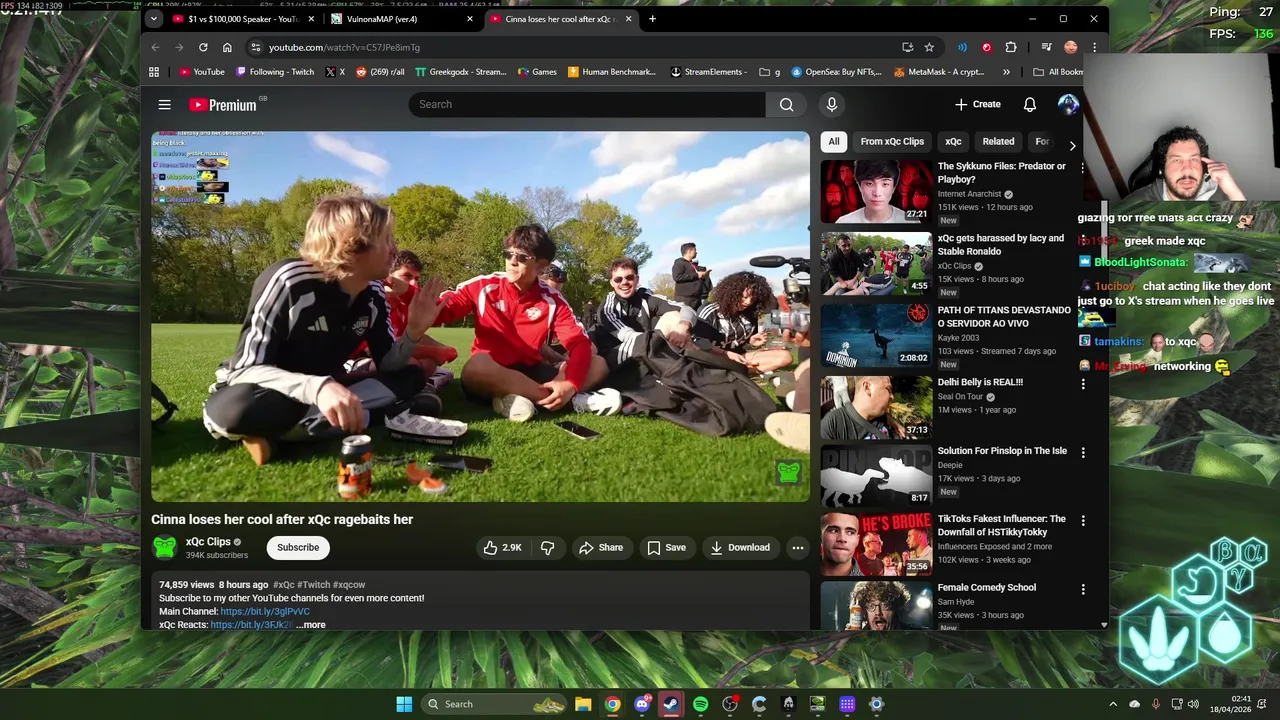Open Spotify from the taskbar
Screen dimensions: 1280x720
(x=700, y=704)
